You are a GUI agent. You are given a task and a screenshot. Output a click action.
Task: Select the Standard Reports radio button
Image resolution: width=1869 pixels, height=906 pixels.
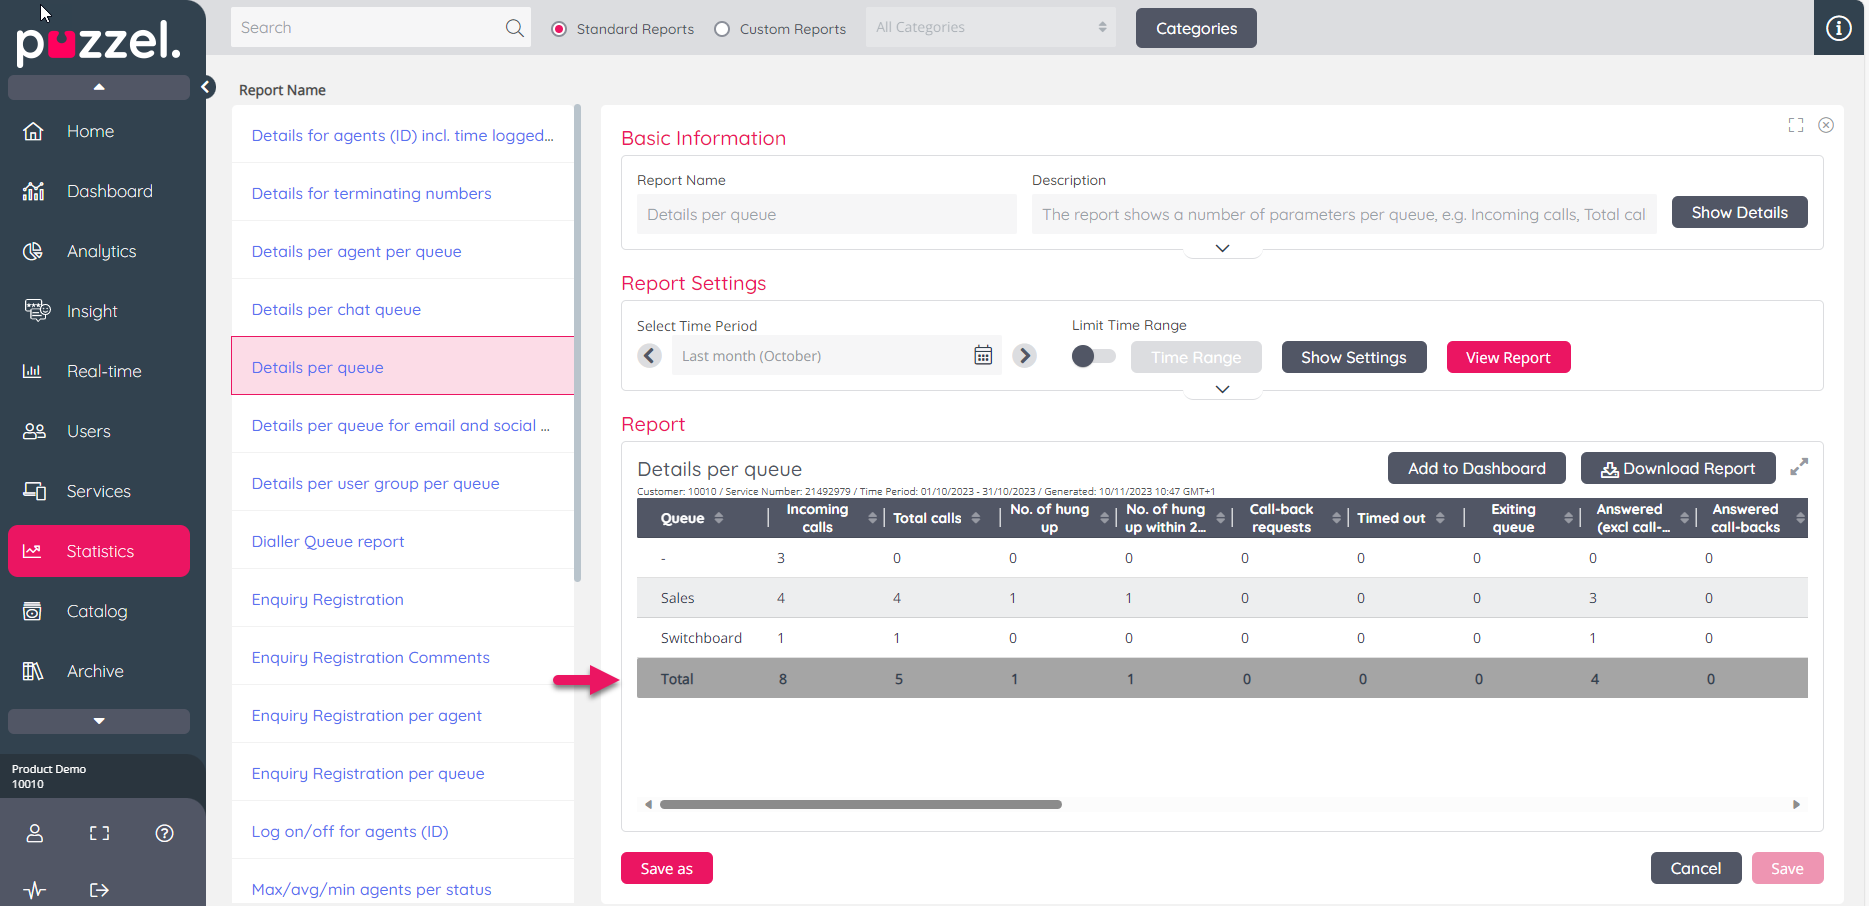[559, 29]
